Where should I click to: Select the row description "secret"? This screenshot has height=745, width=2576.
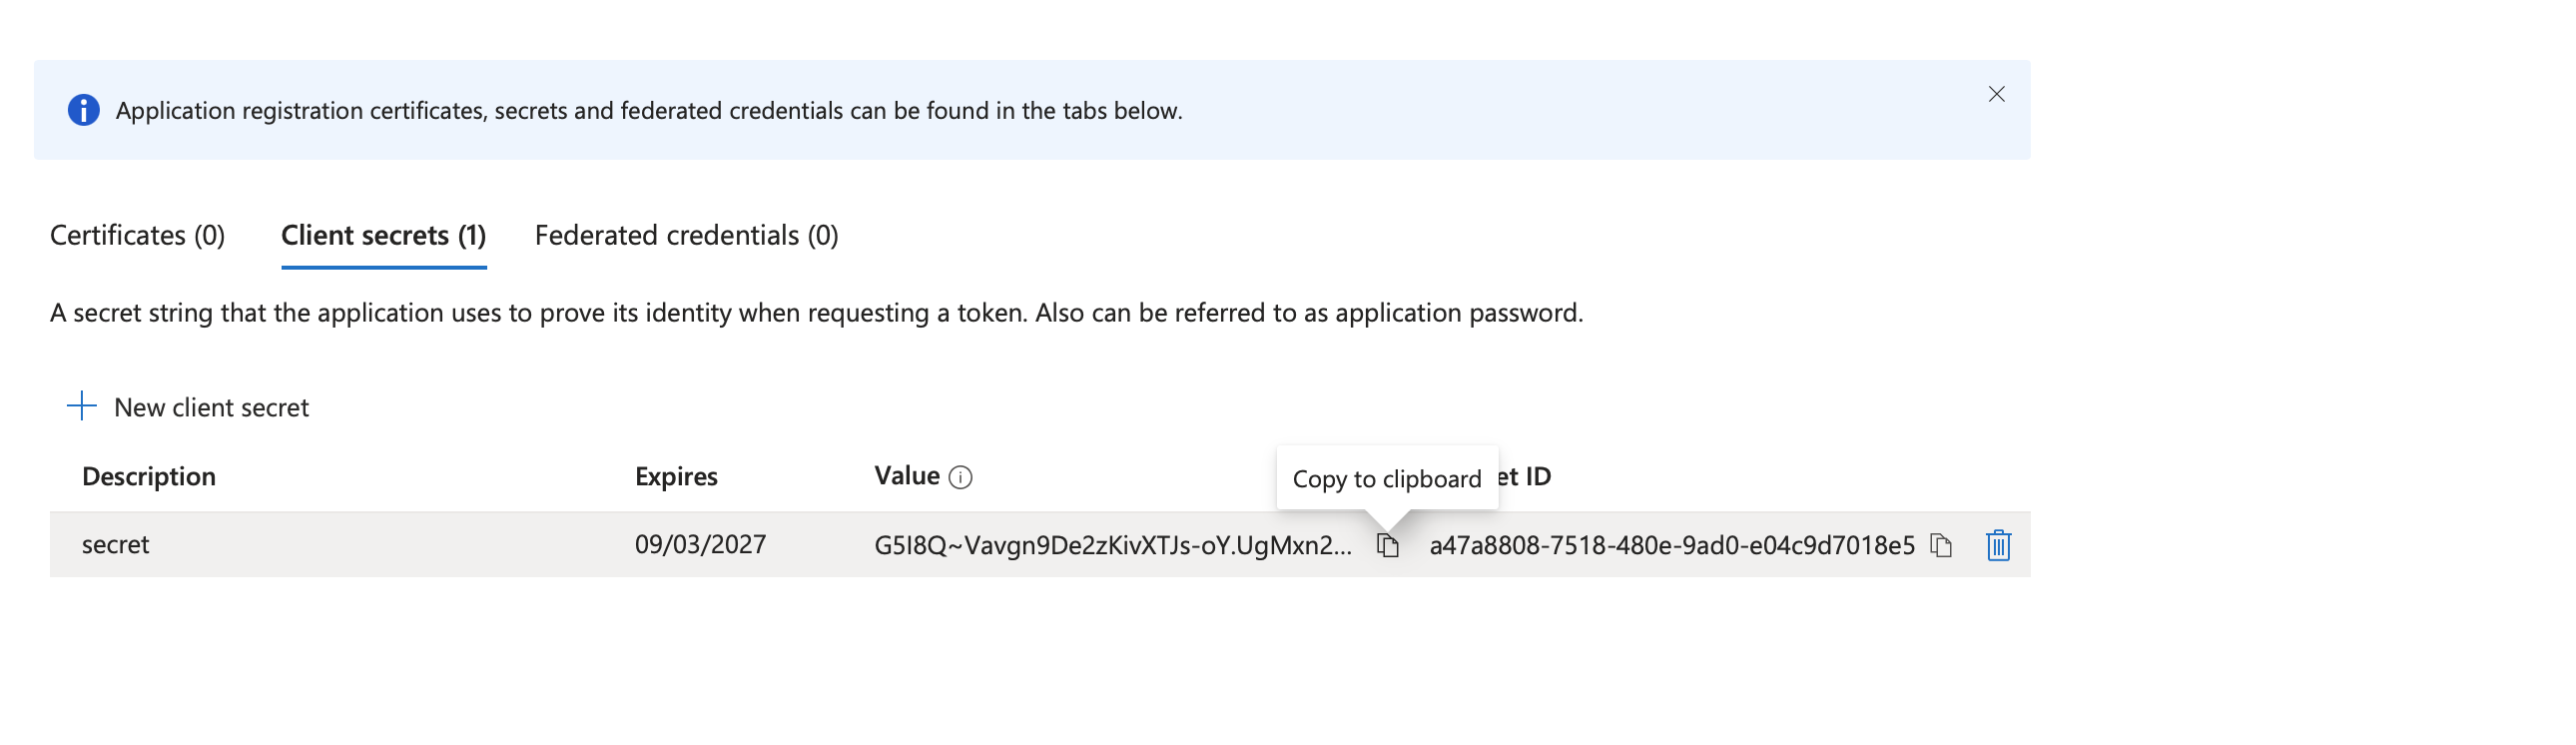coord(115,544)
